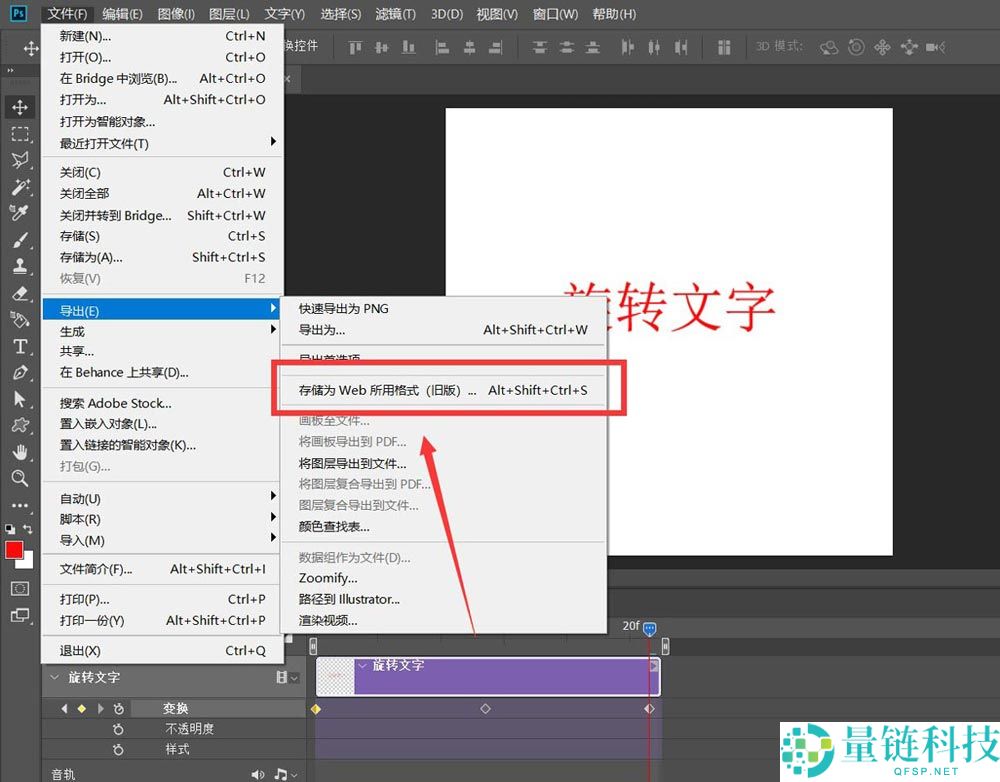Select the Magic Wand tool
The width and height of the screenshot is (1000, 782).
pyautogui.click(x=19, y=187)
